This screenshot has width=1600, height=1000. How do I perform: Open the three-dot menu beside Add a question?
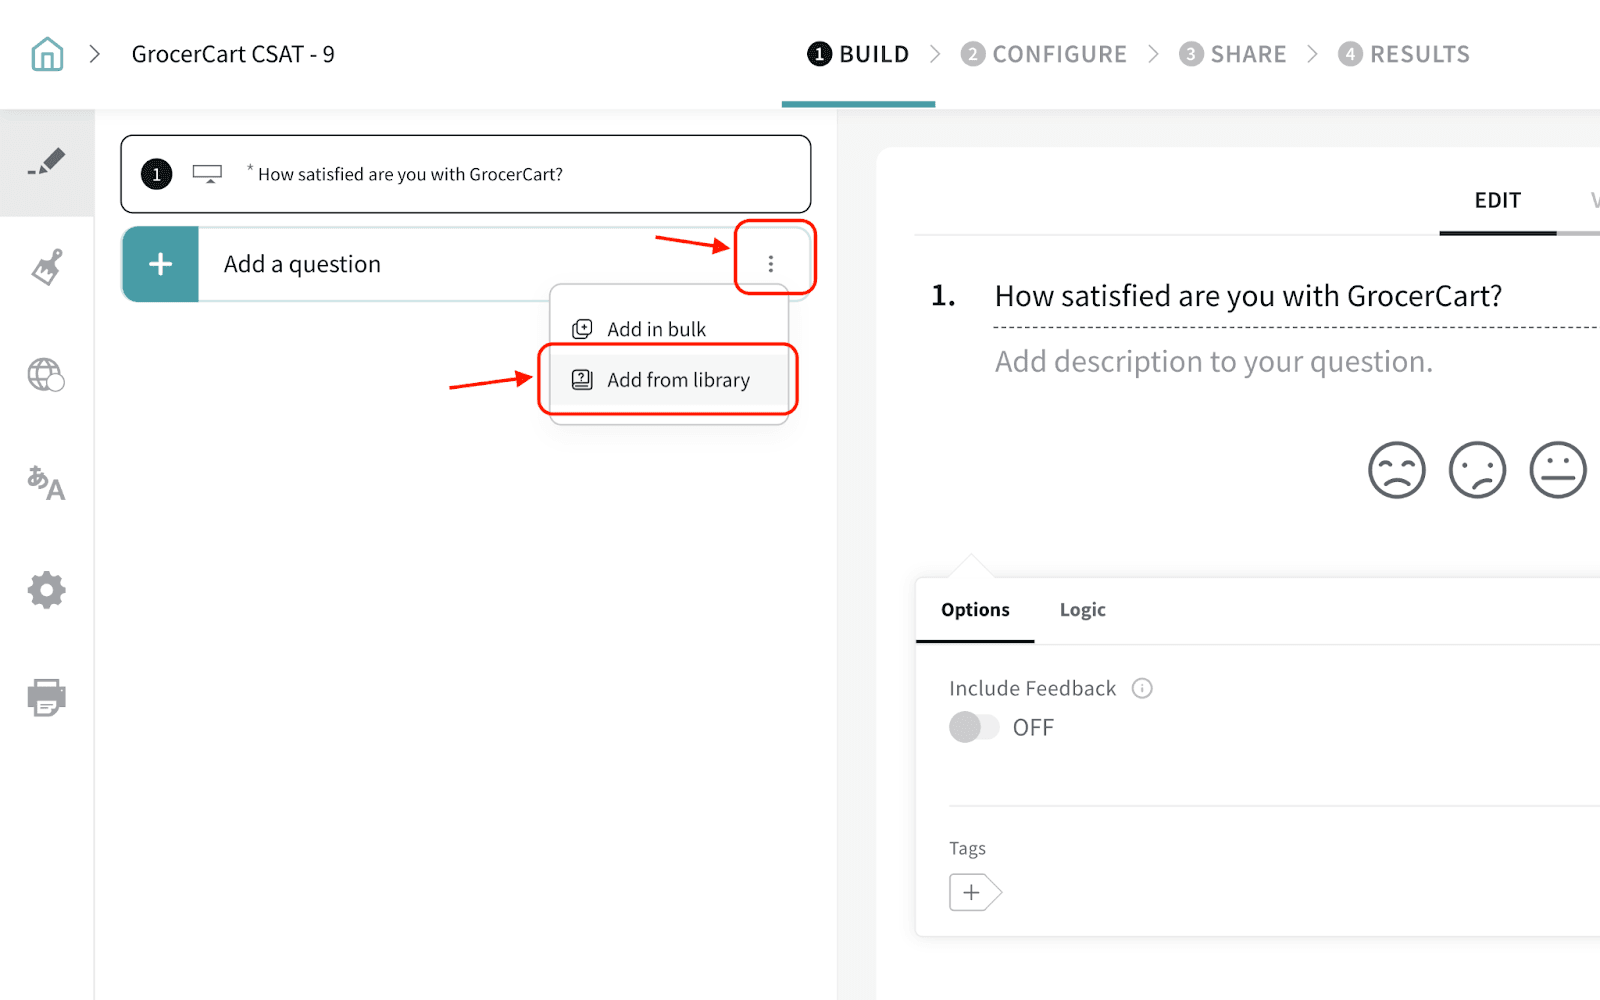coord(770,263)
